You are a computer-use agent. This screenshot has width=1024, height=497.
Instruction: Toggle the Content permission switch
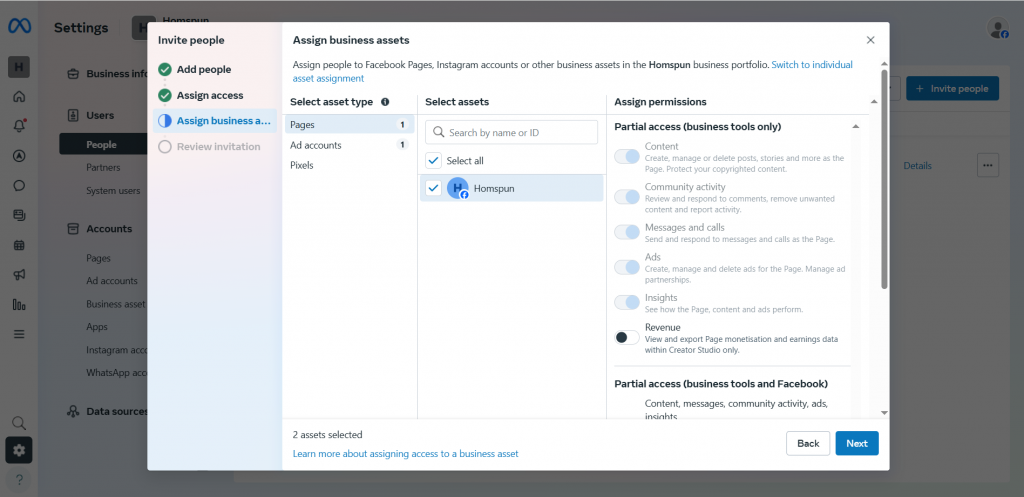coord(627,156)
